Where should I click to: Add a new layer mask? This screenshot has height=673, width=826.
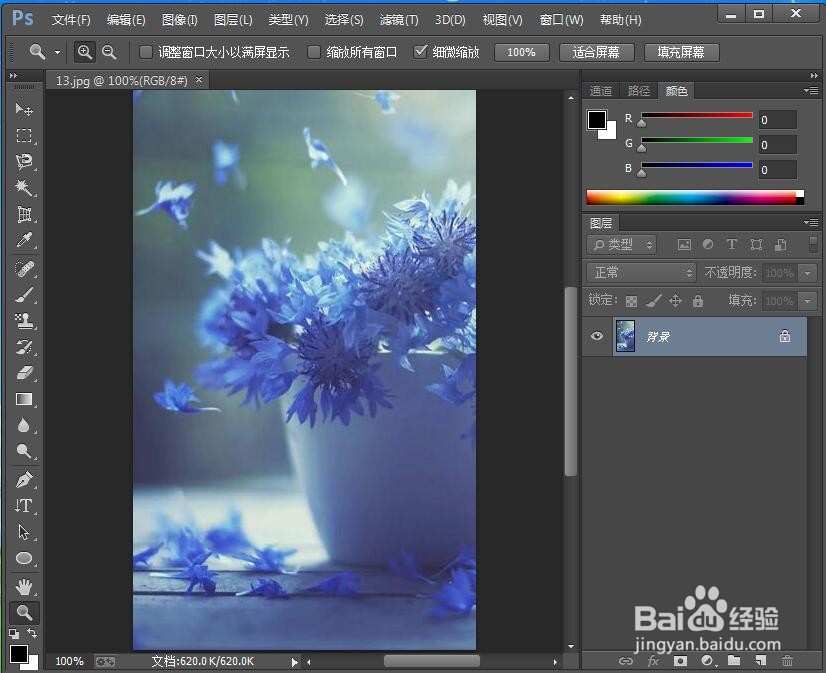pyautogui.click(x=680, y=661)
